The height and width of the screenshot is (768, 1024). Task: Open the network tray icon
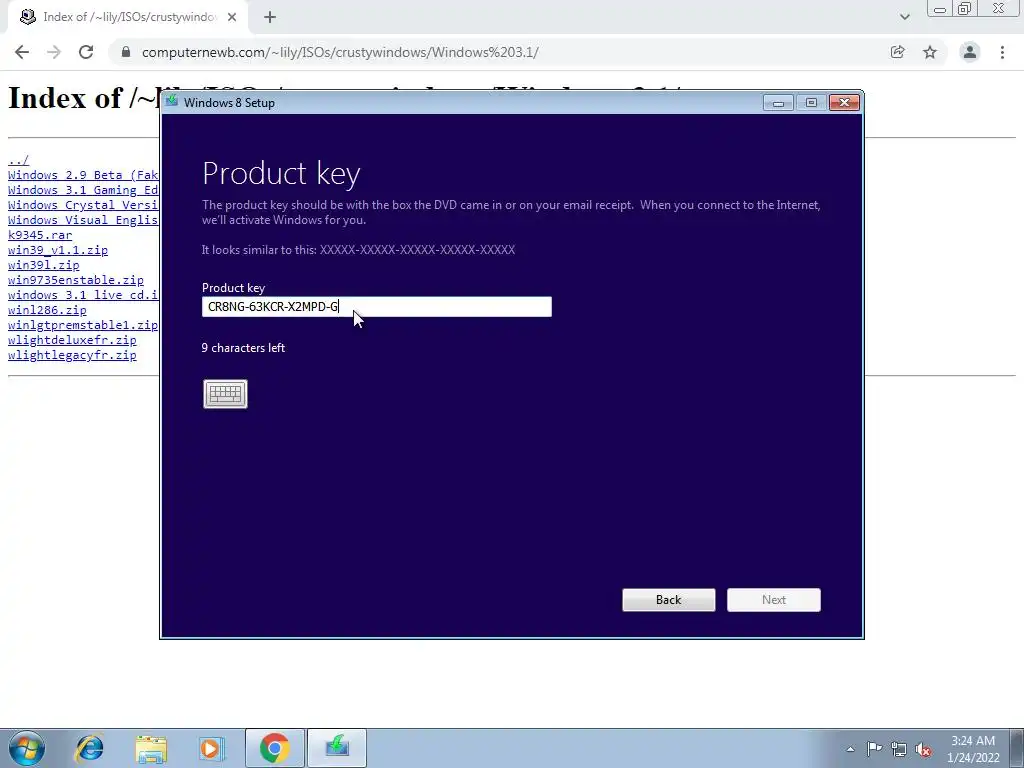899,749
